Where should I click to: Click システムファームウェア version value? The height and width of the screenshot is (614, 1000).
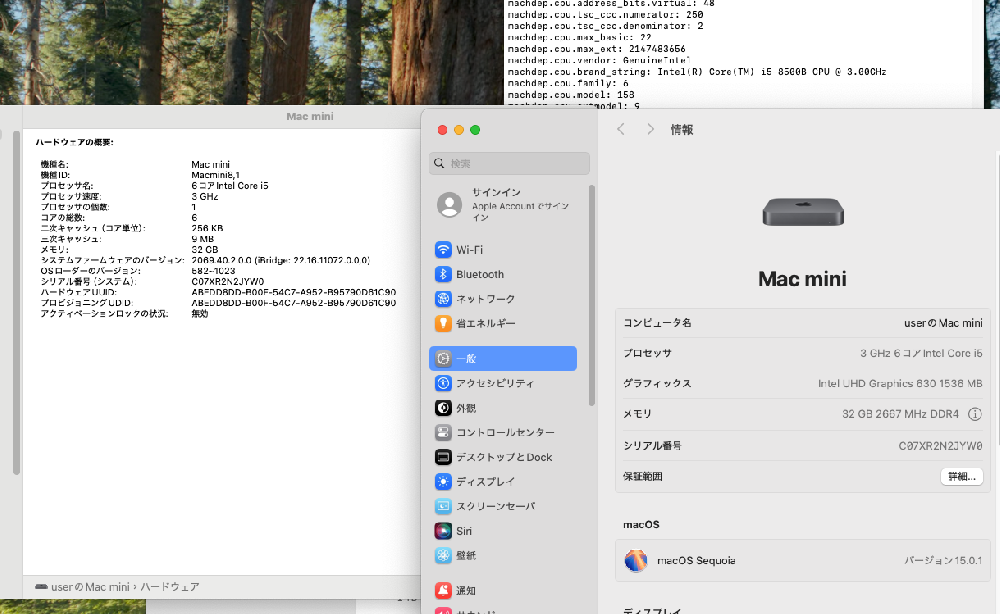[281, 260]
